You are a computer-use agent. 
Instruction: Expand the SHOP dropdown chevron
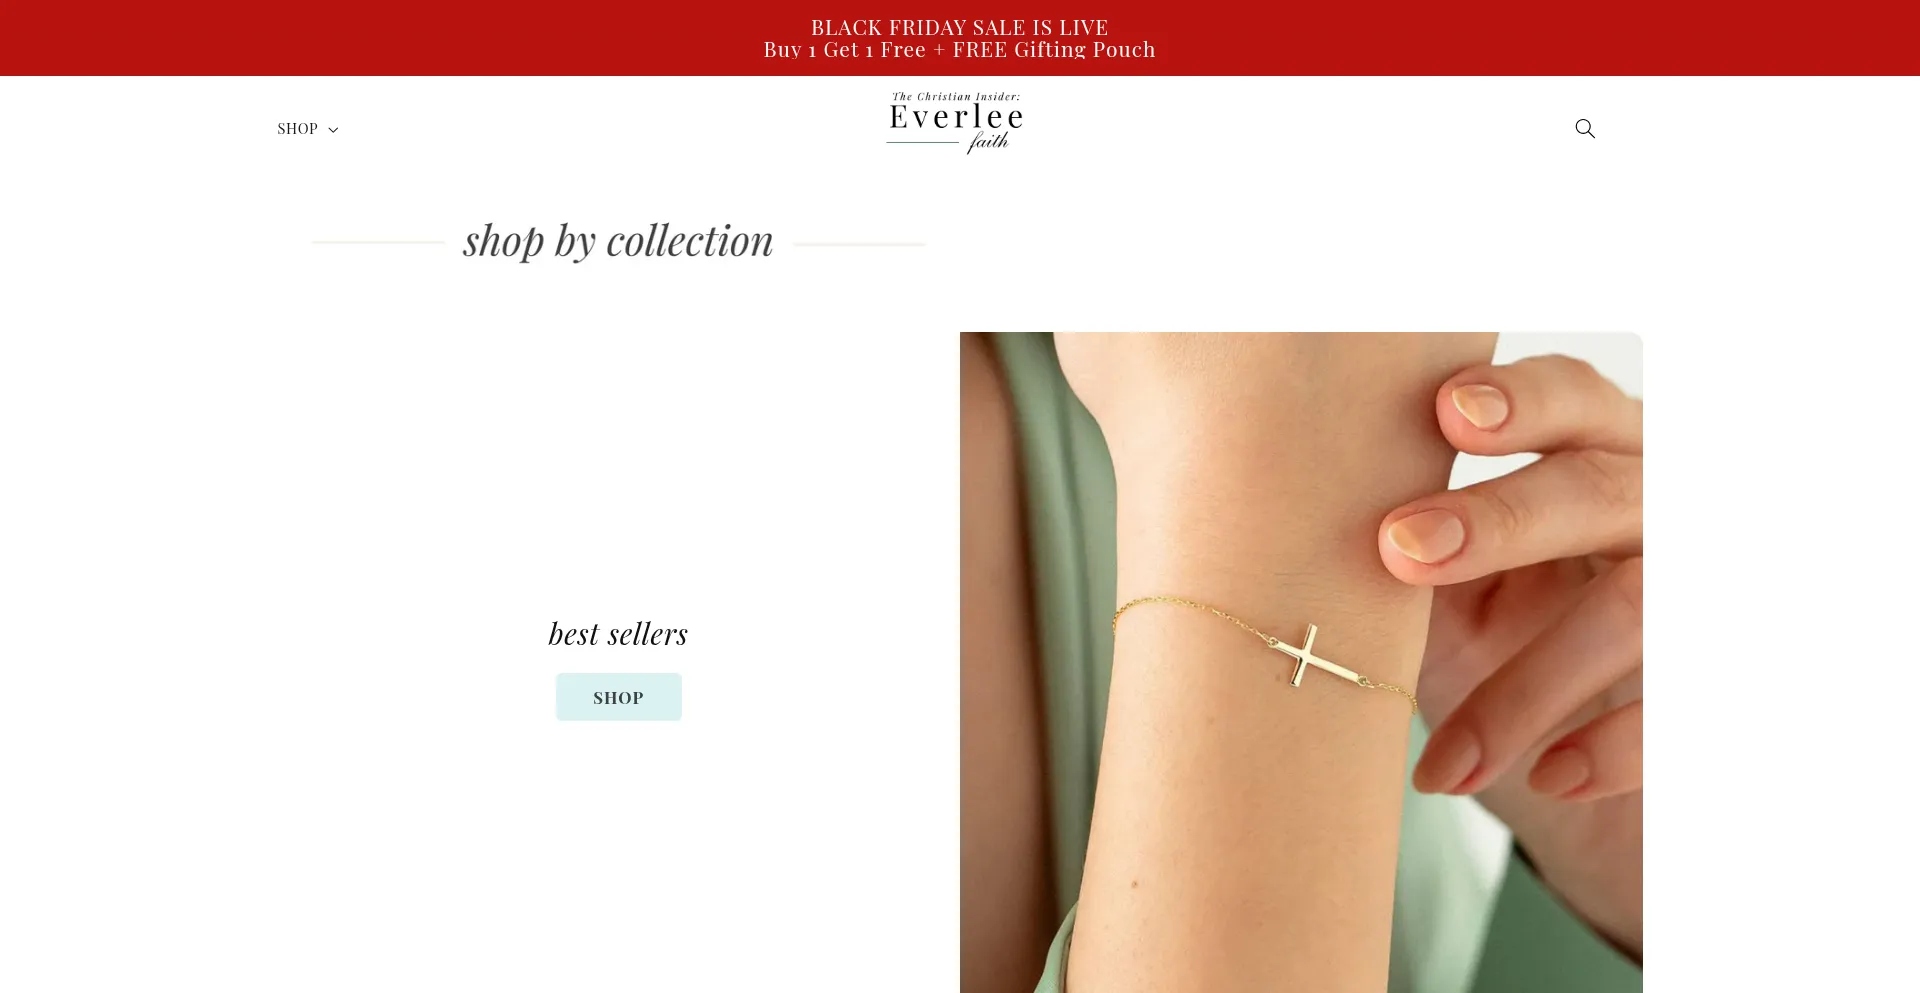pos(333,130)
